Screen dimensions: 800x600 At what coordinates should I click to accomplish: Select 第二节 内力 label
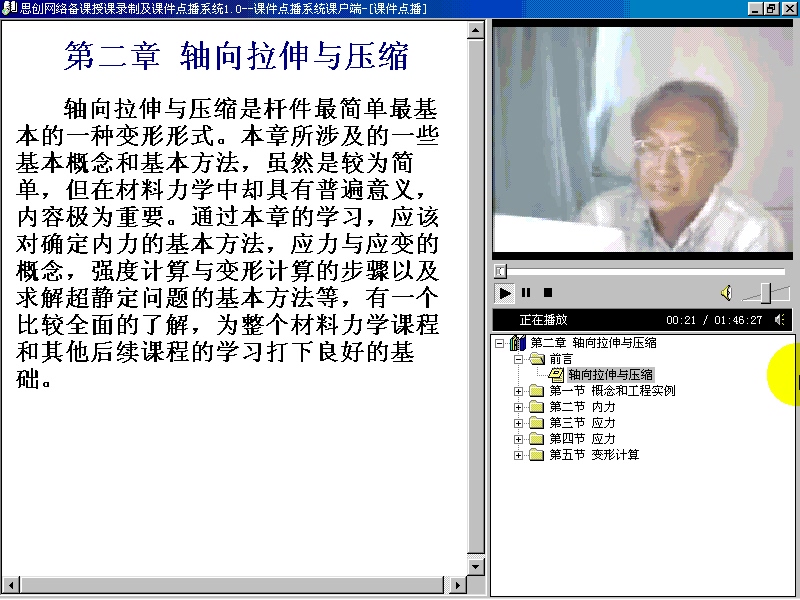(582, 407)
